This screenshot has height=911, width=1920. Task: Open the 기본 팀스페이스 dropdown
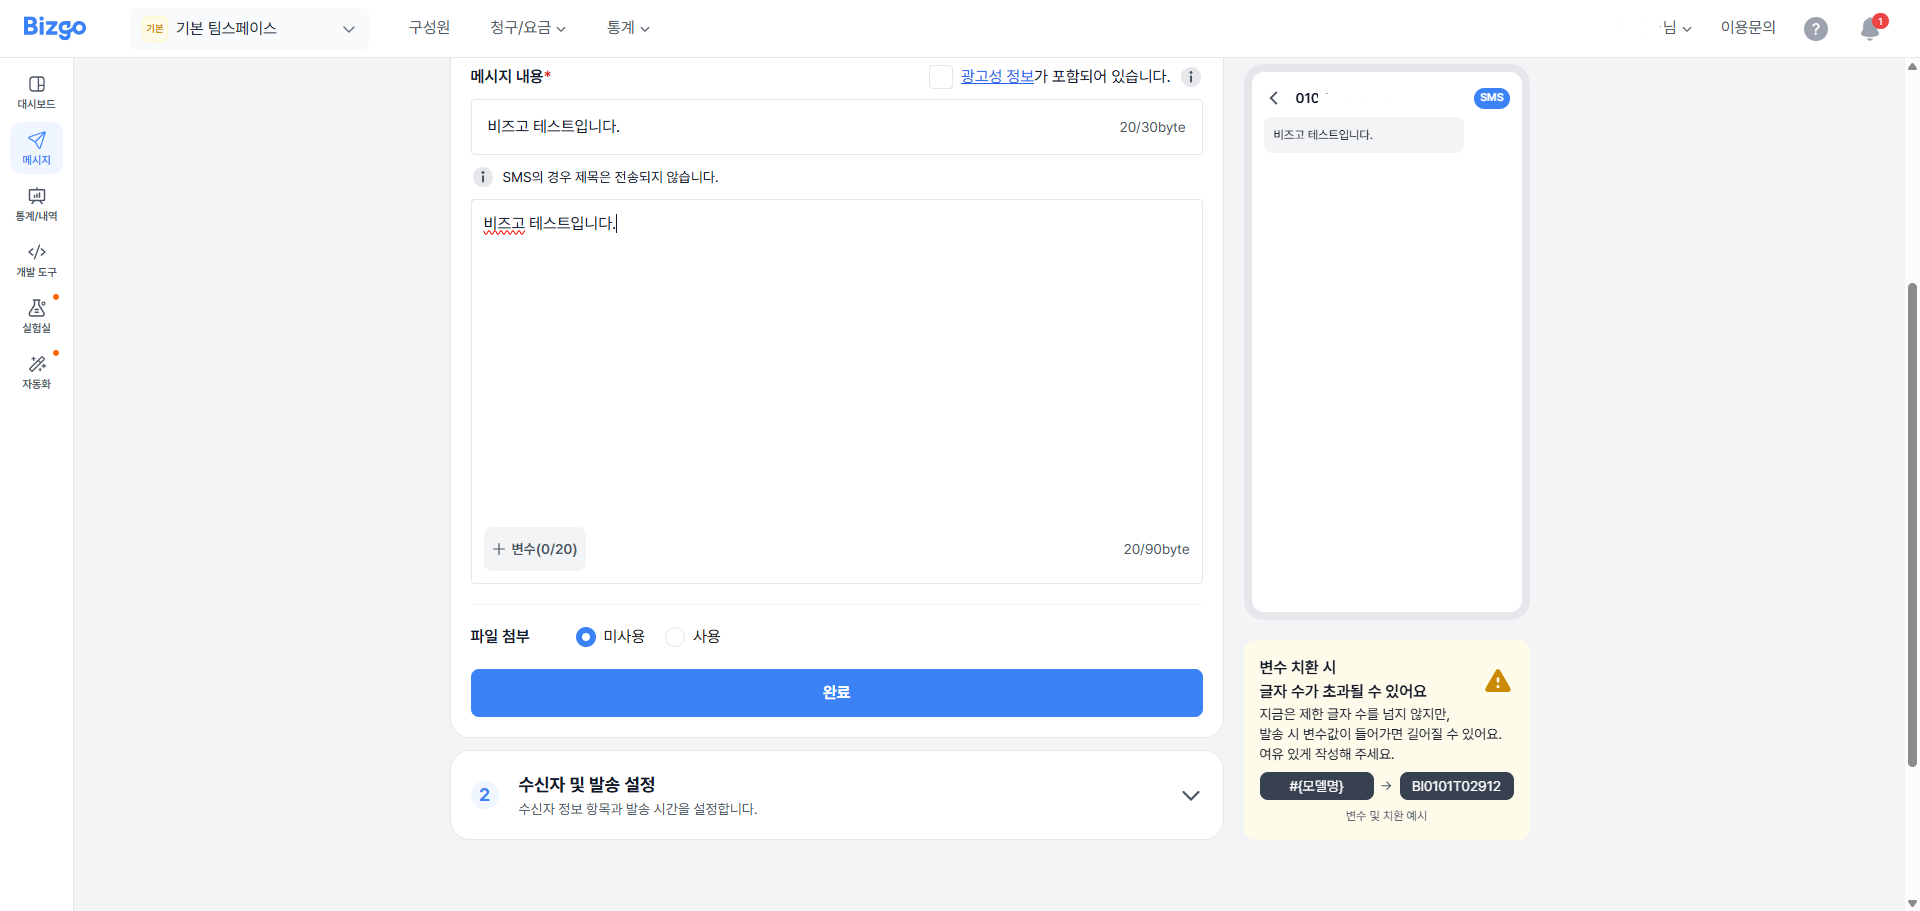[x=249, y=28]
